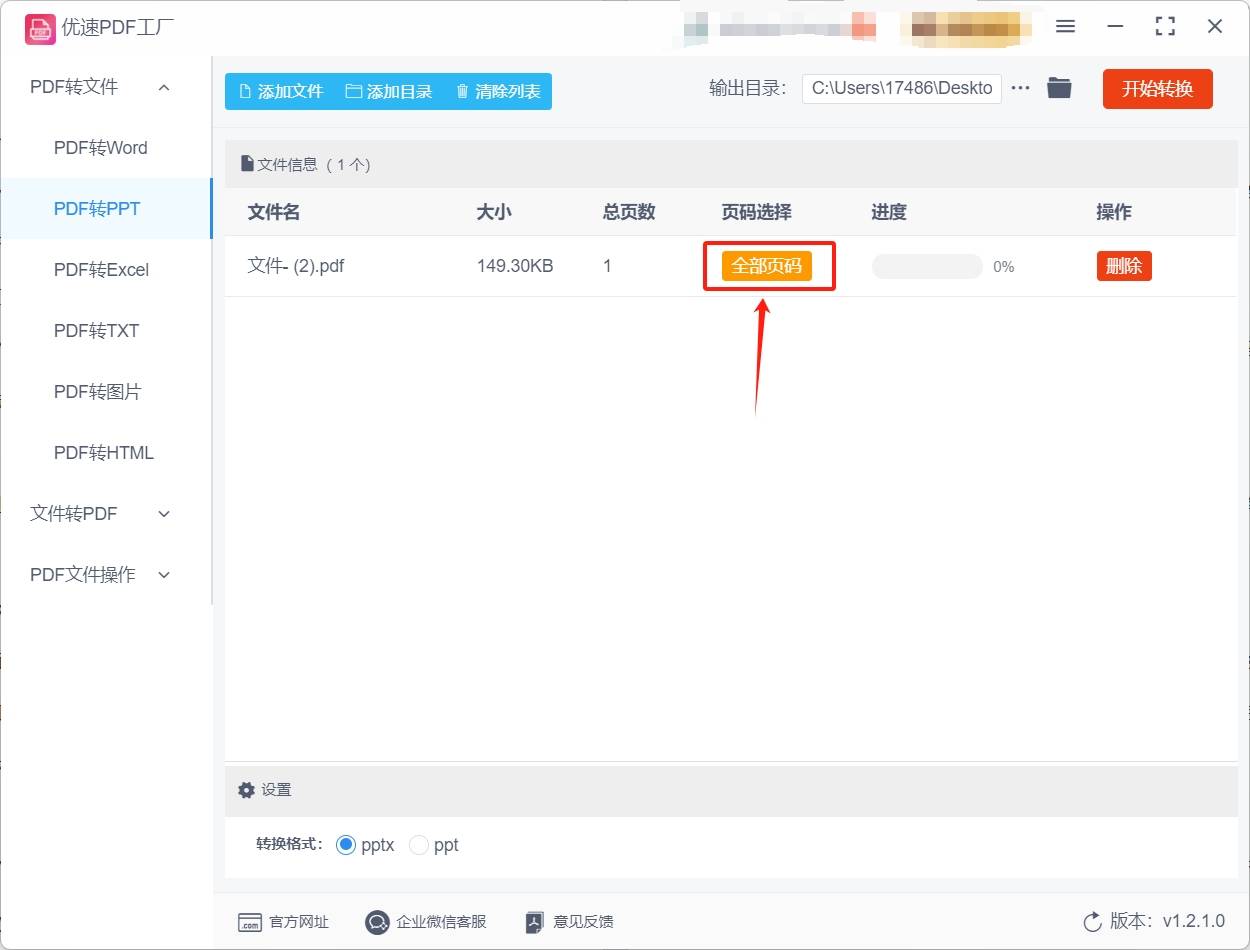This screenshot has height=950, width=1250.
Task: Click the 149.30KB size cell
Action: pyautogui.click(x=515, y=266)
